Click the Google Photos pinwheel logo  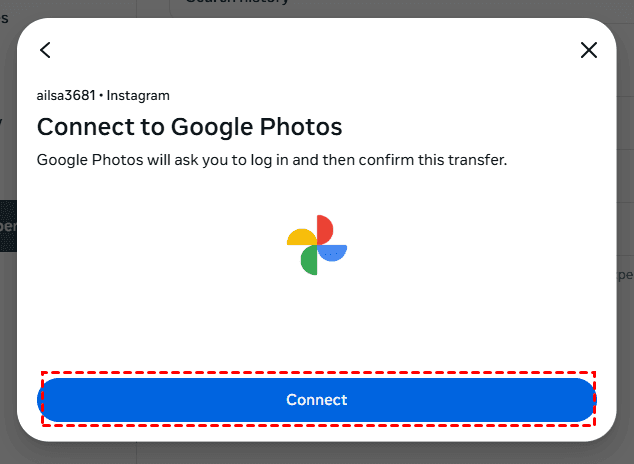317,245
